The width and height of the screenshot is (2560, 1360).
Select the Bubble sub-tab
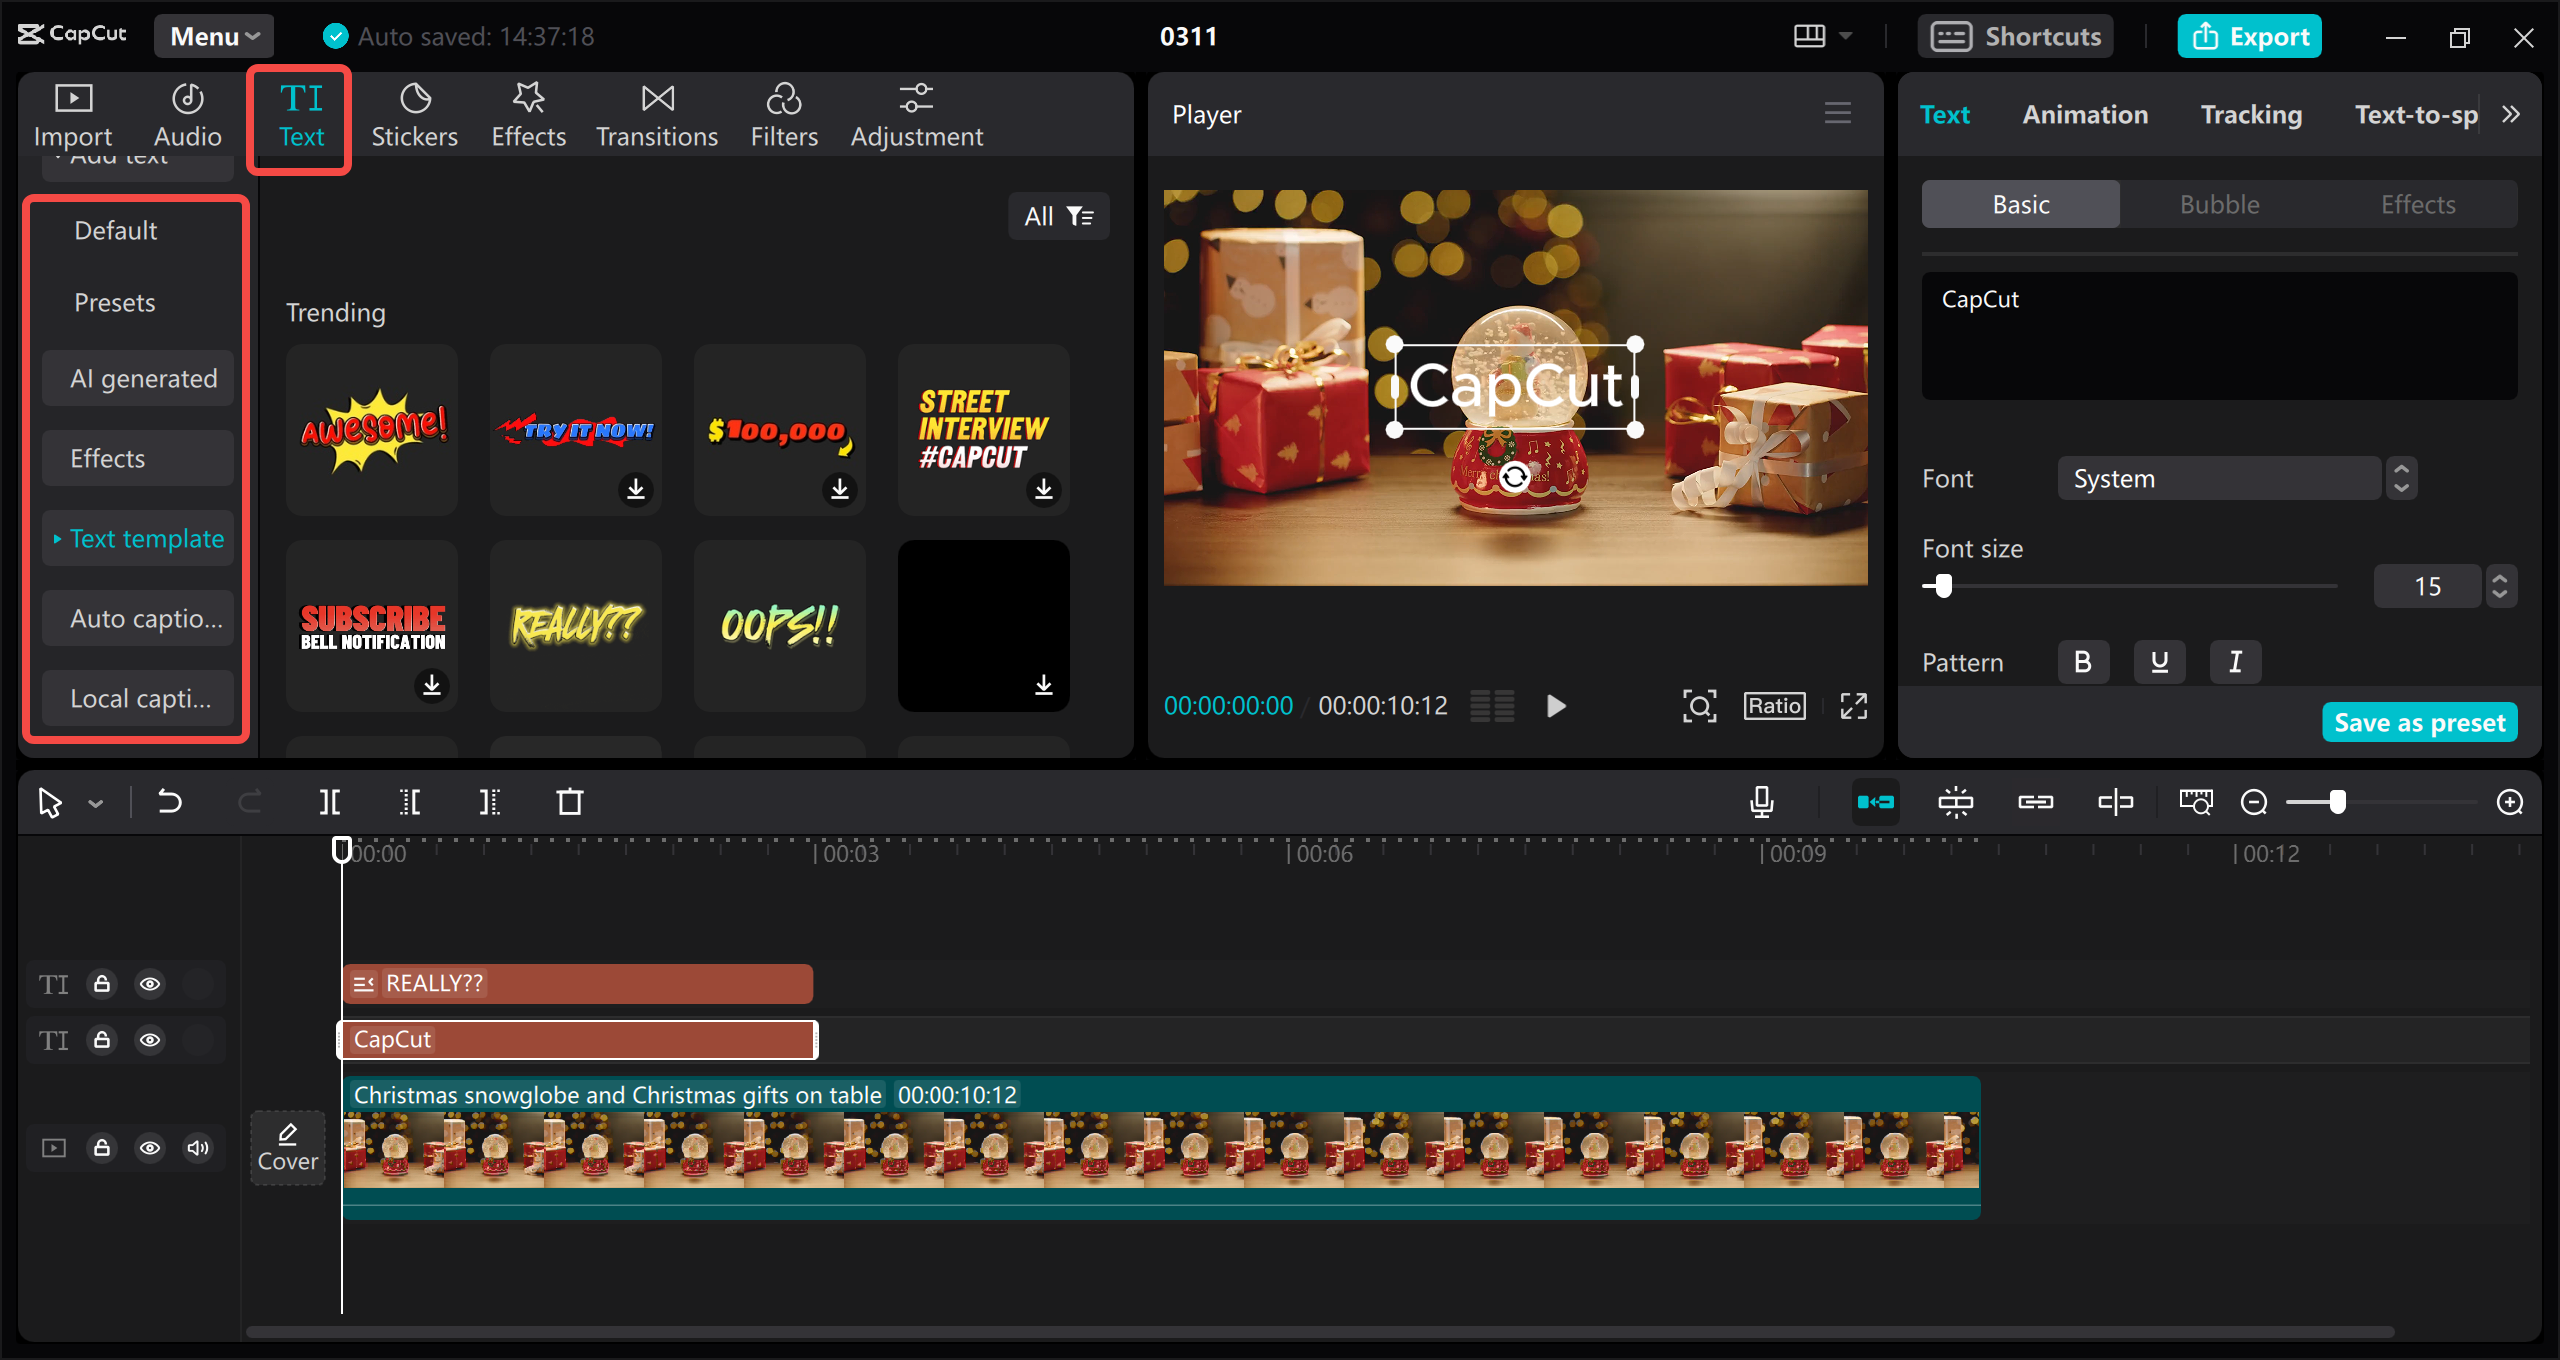[2219, 204]
